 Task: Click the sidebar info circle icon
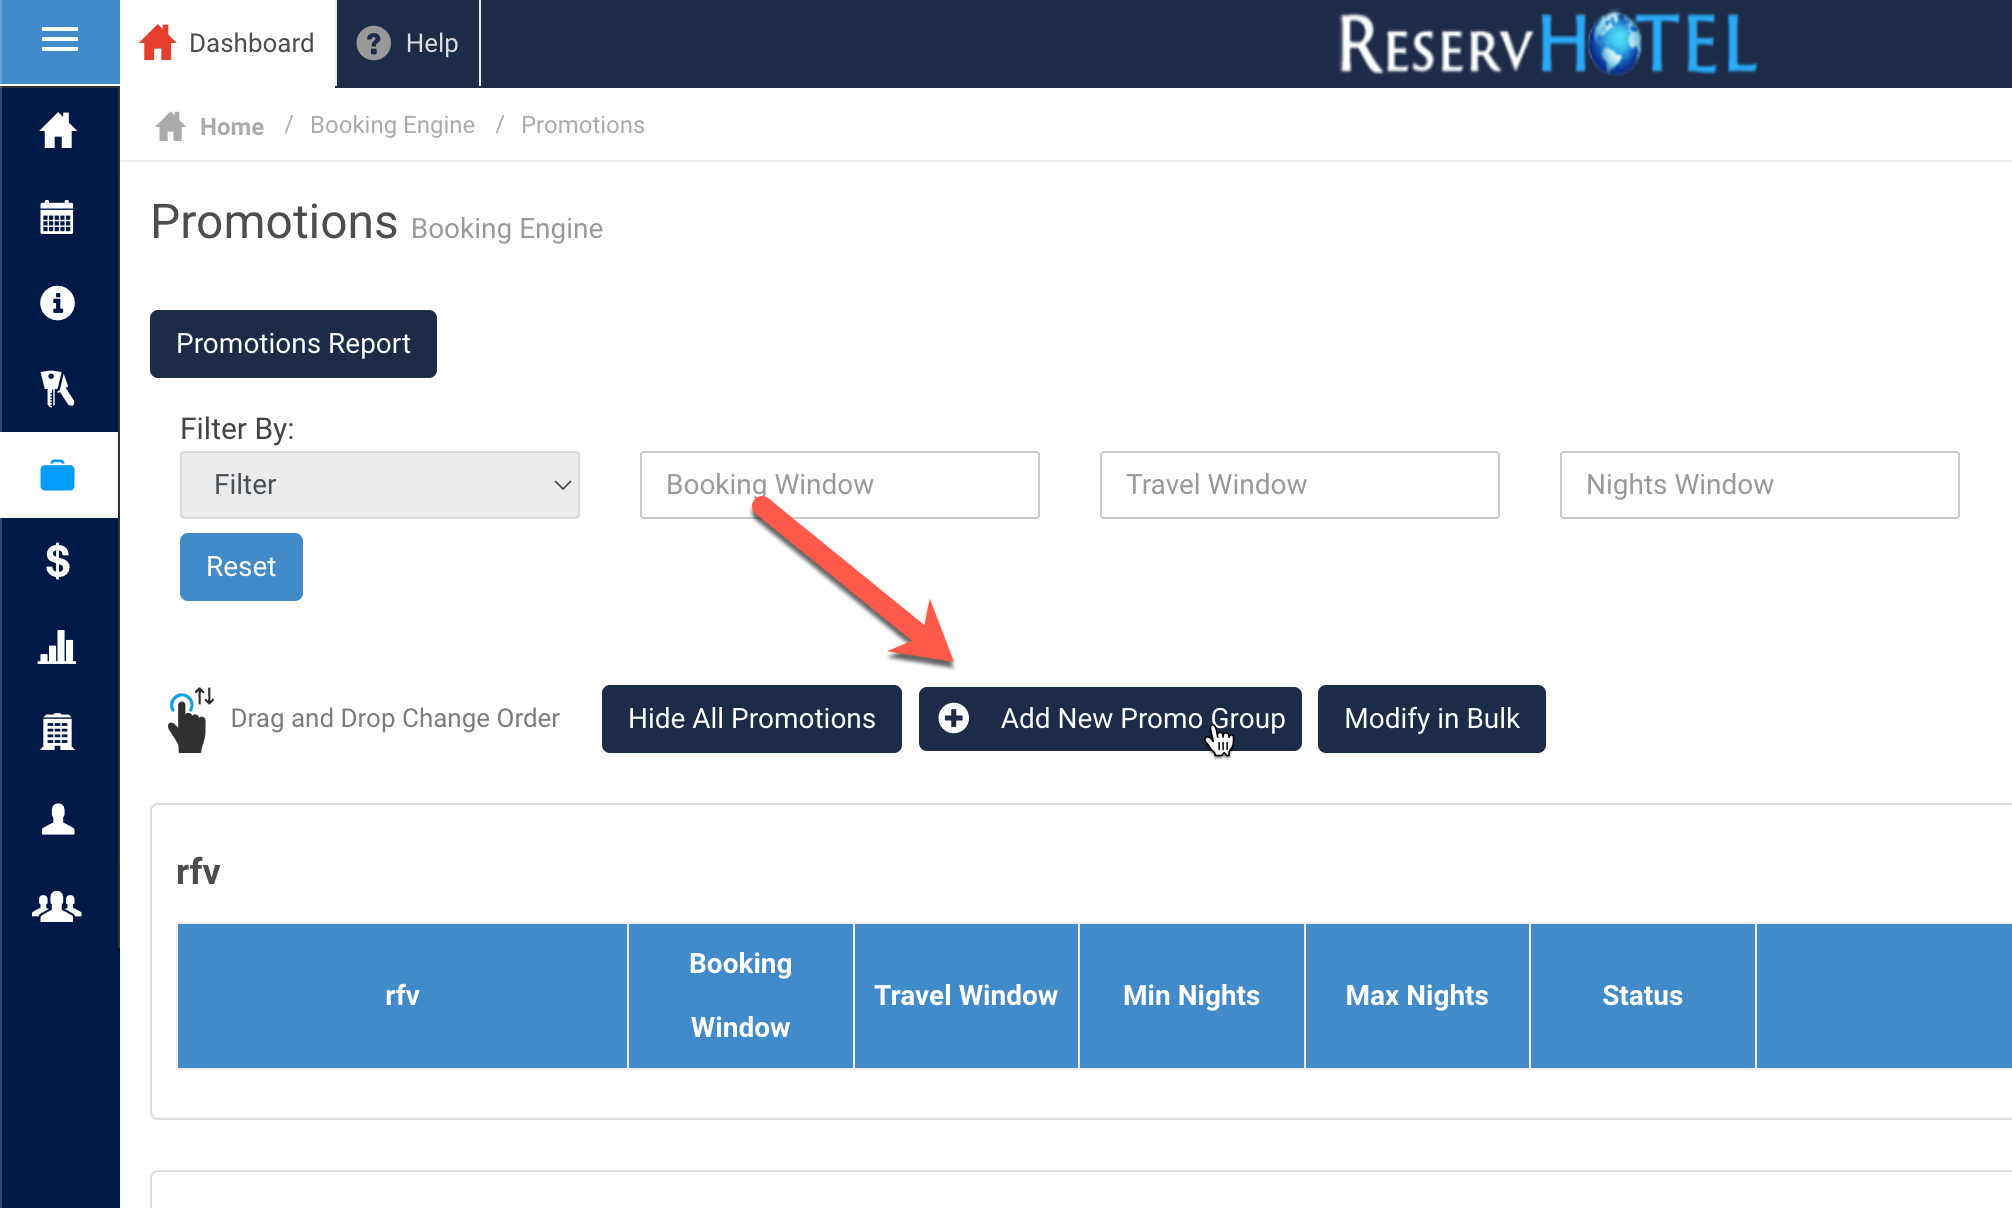click(x=58, y=303)
